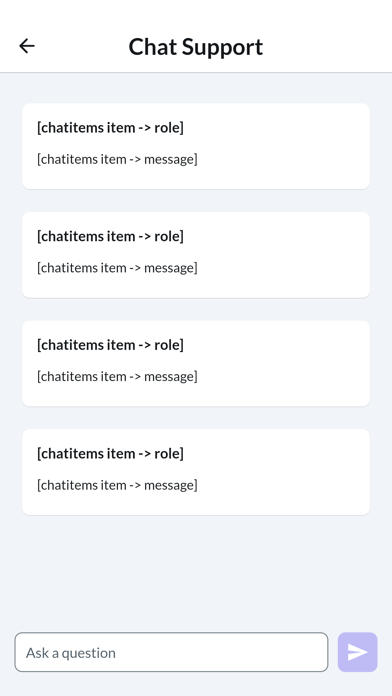Select the fourth chat card's message text
Screen dimensions: 392x696
117,485
